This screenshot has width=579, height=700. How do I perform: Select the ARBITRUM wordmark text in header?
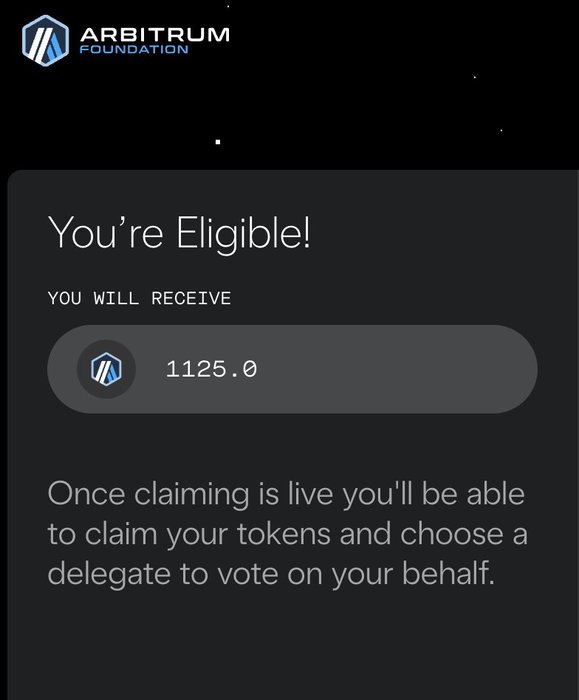click(x=154, y=34)
